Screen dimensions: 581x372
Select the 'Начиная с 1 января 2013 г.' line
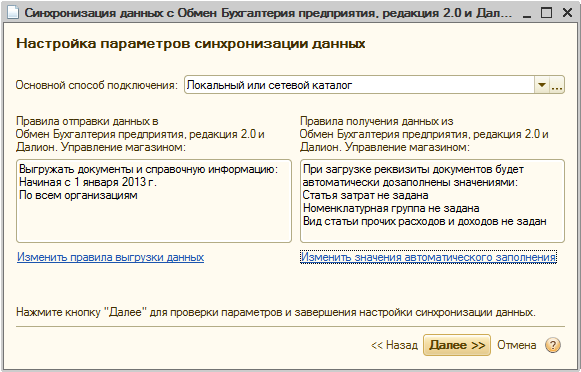[88, 182]
